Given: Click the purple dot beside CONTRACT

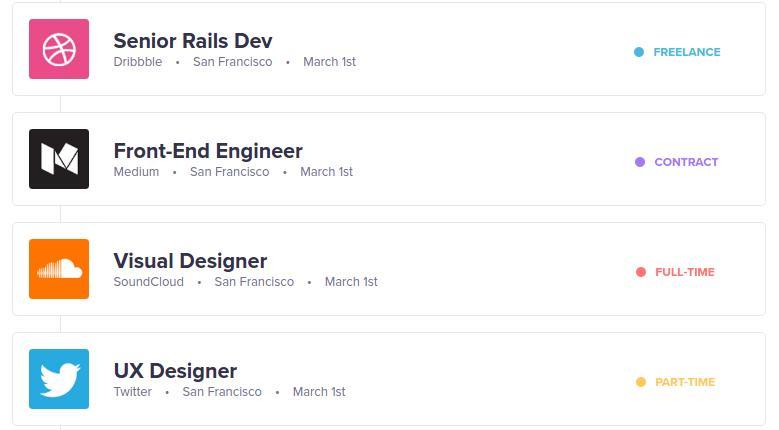Looking at the screenshot, I should (x=640, y=162).
